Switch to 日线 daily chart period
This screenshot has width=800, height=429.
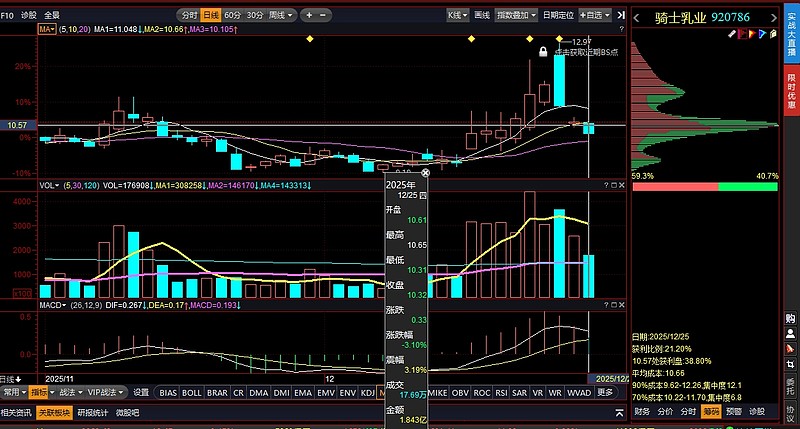coord(211,15)
